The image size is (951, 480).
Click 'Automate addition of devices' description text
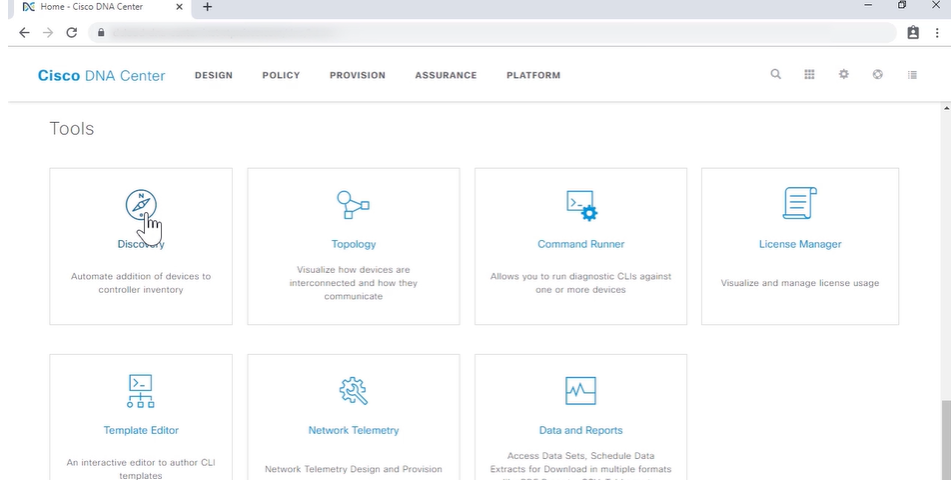click(141, 283)
